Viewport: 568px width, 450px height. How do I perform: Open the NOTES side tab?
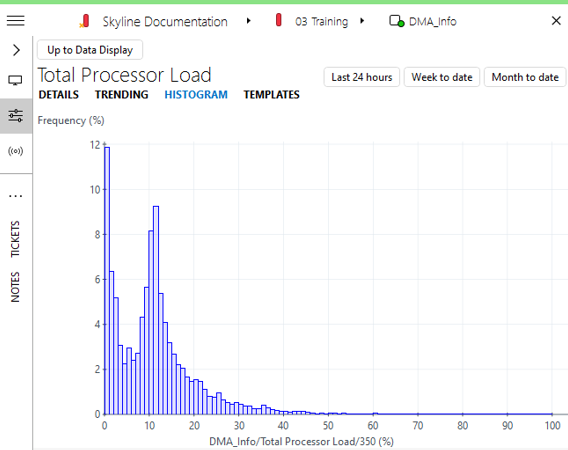click(15, 287)
